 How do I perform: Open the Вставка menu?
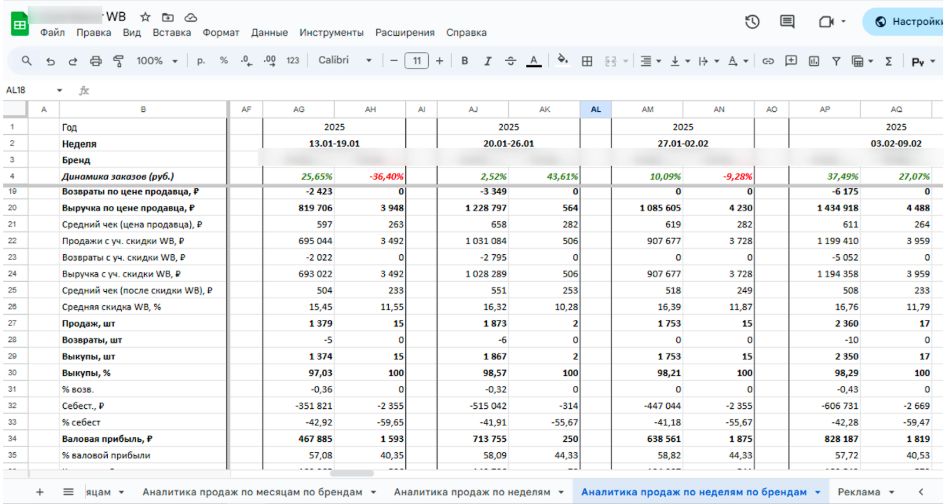(x=171, y=33)
